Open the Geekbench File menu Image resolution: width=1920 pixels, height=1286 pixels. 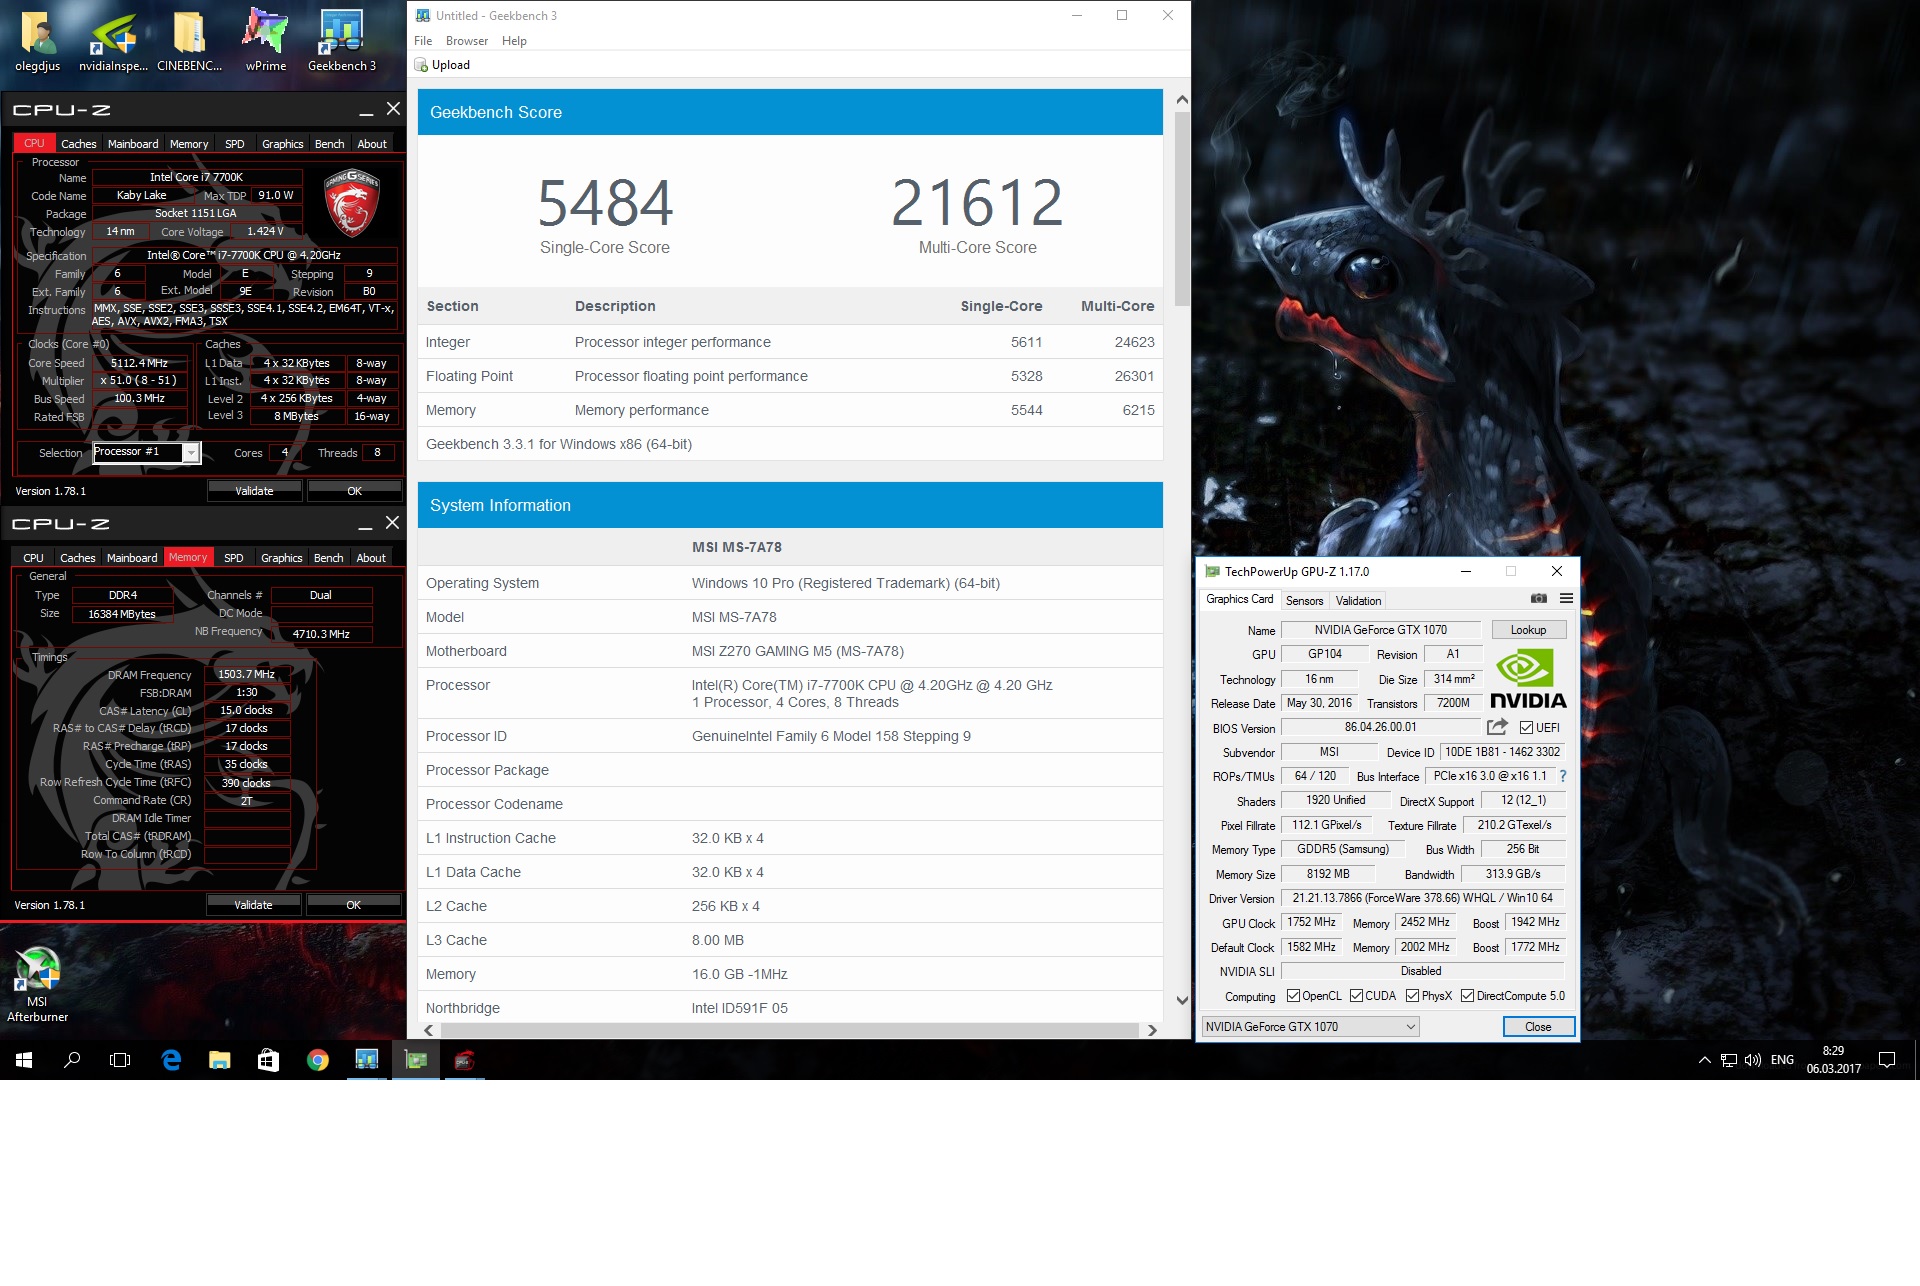pos(423,41)
